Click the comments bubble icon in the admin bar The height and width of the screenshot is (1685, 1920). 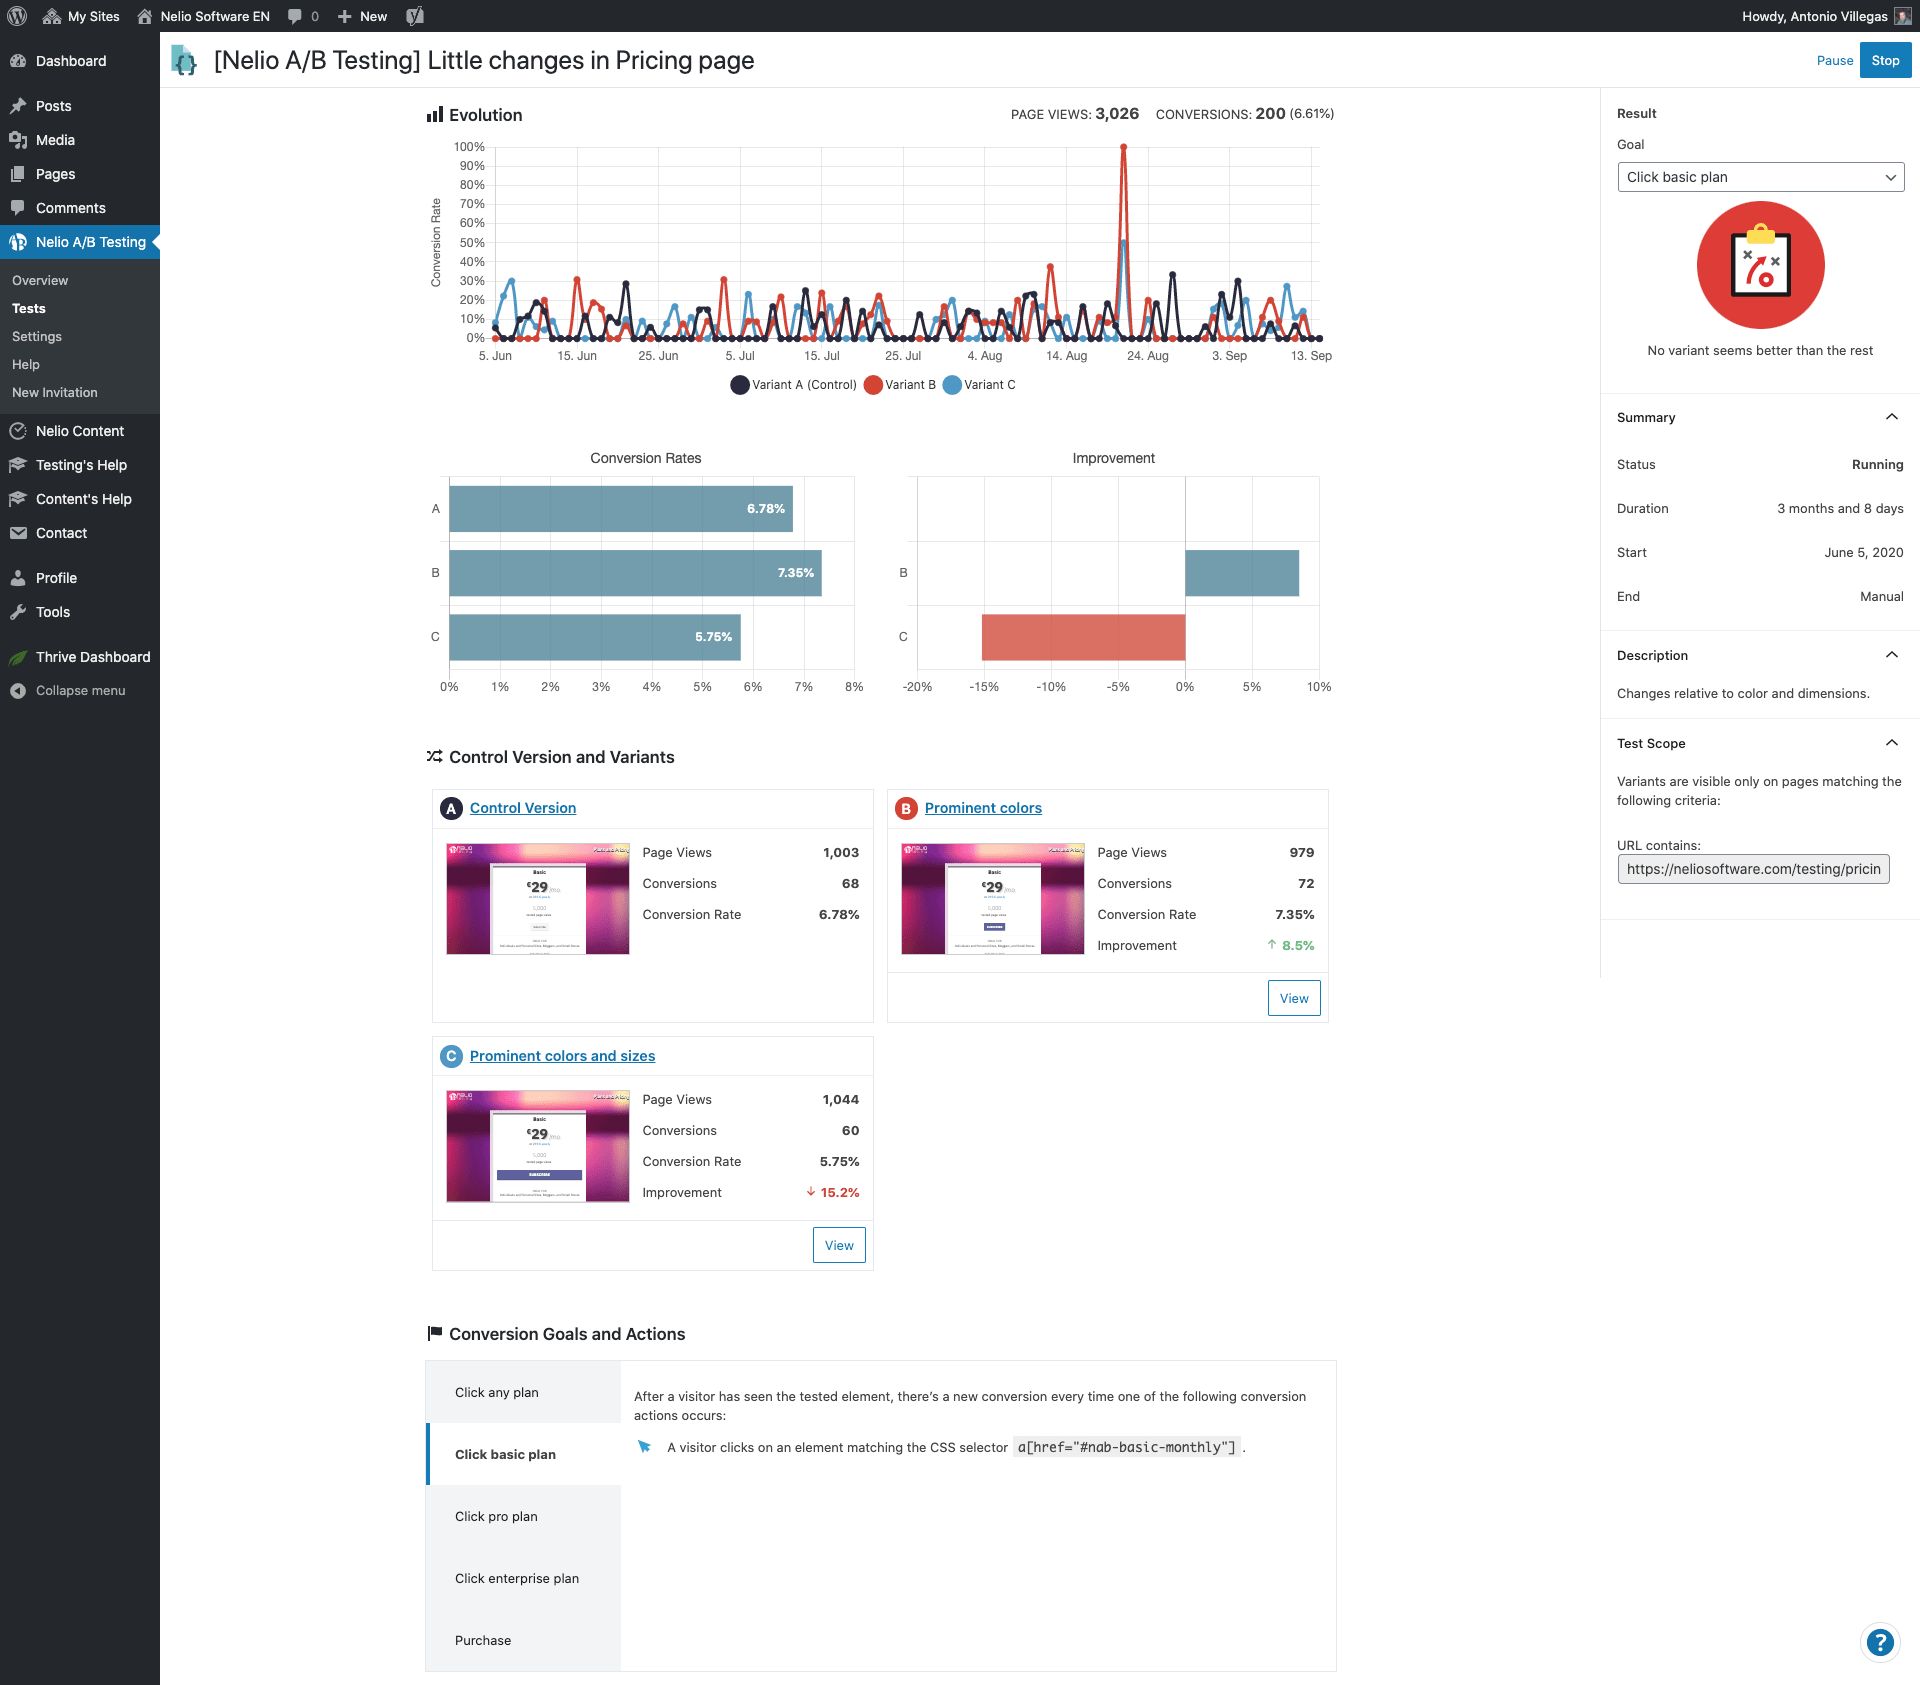pyautogui.click(x=295, y=16)
